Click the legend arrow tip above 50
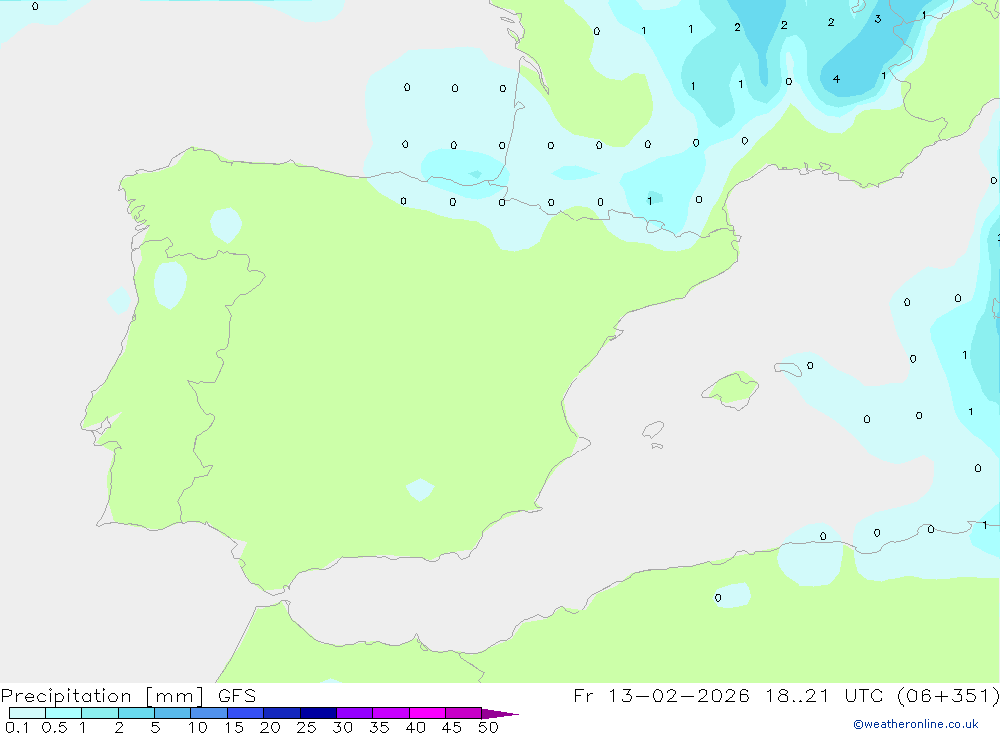1000x733 pixels. click(x=500, y=713)
